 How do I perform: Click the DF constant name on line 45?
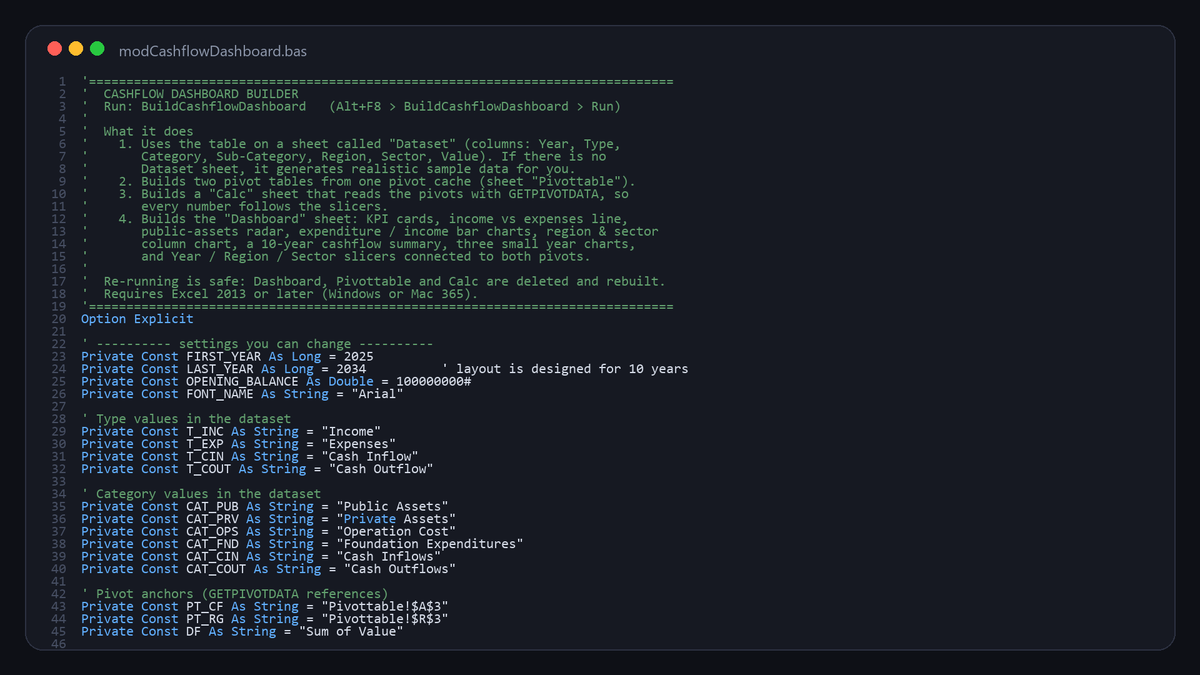(194, 631)
